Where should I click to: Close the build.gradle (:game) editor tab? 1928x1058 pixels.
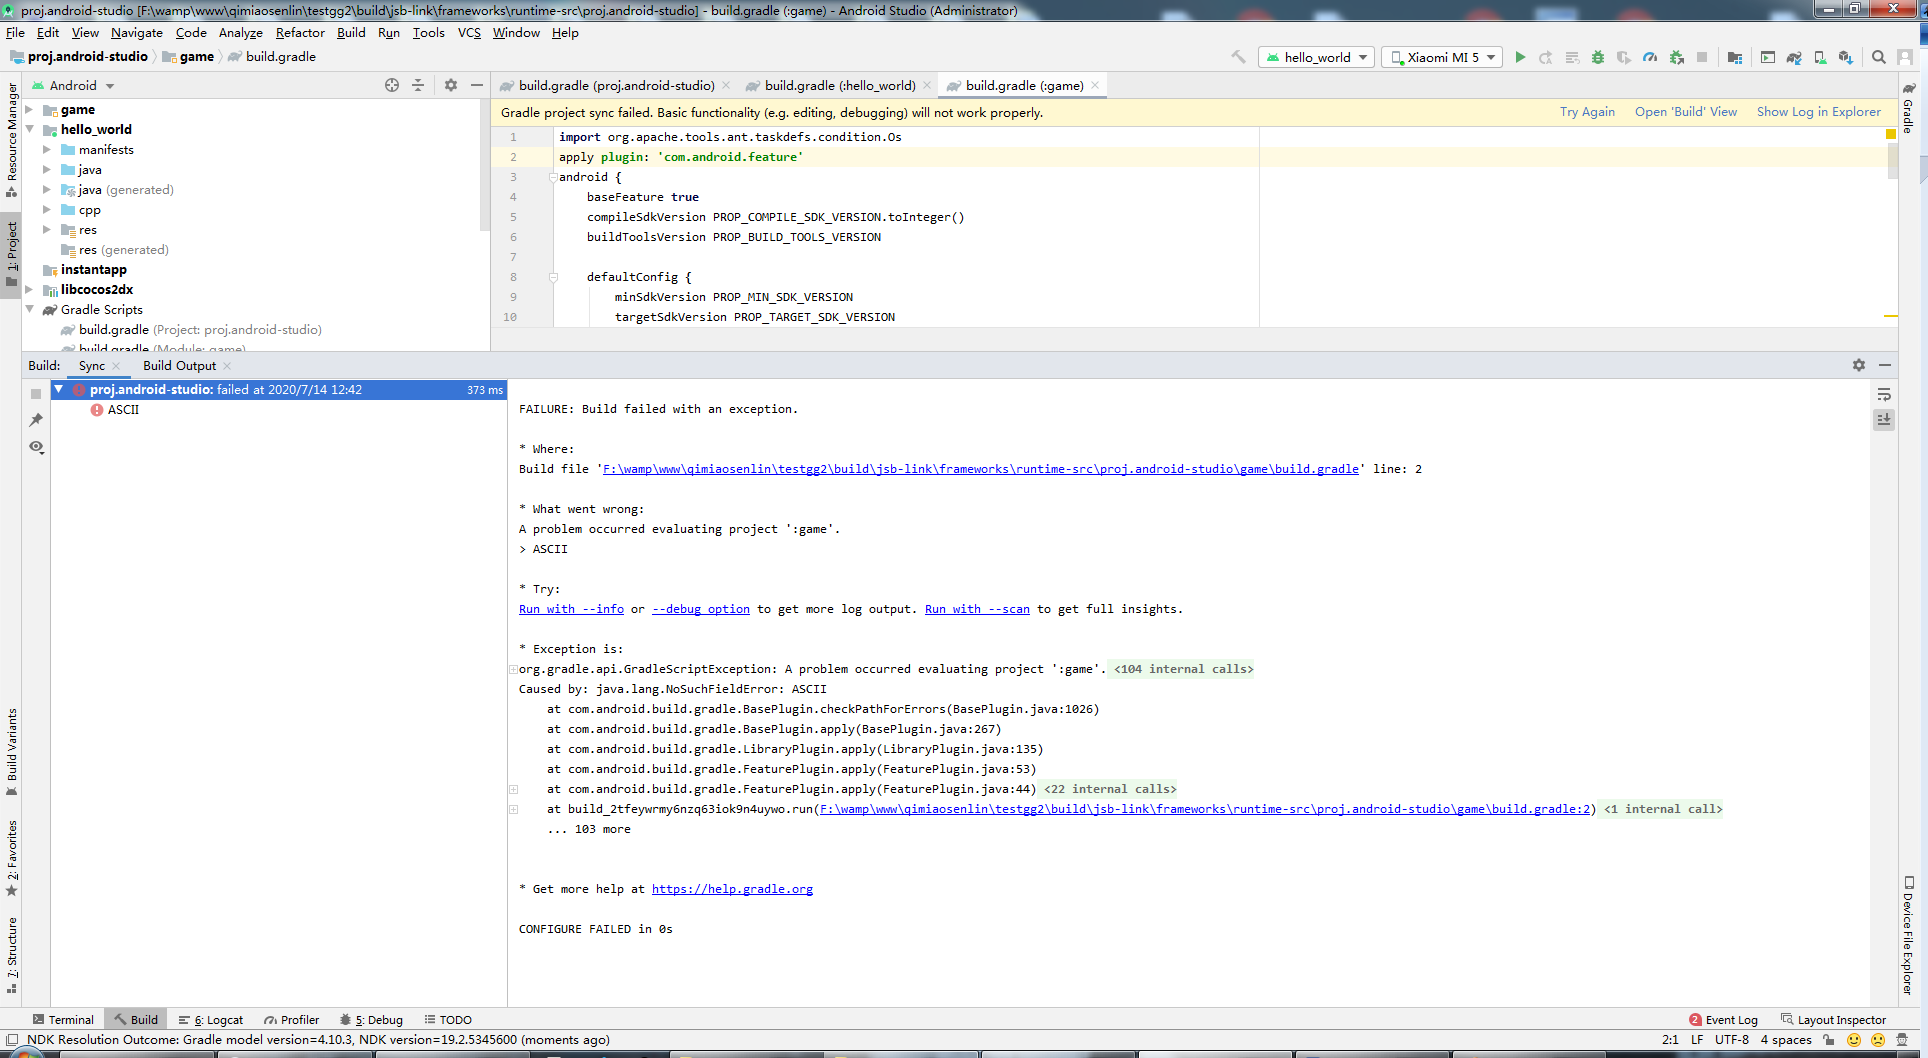click(1095, 86)
